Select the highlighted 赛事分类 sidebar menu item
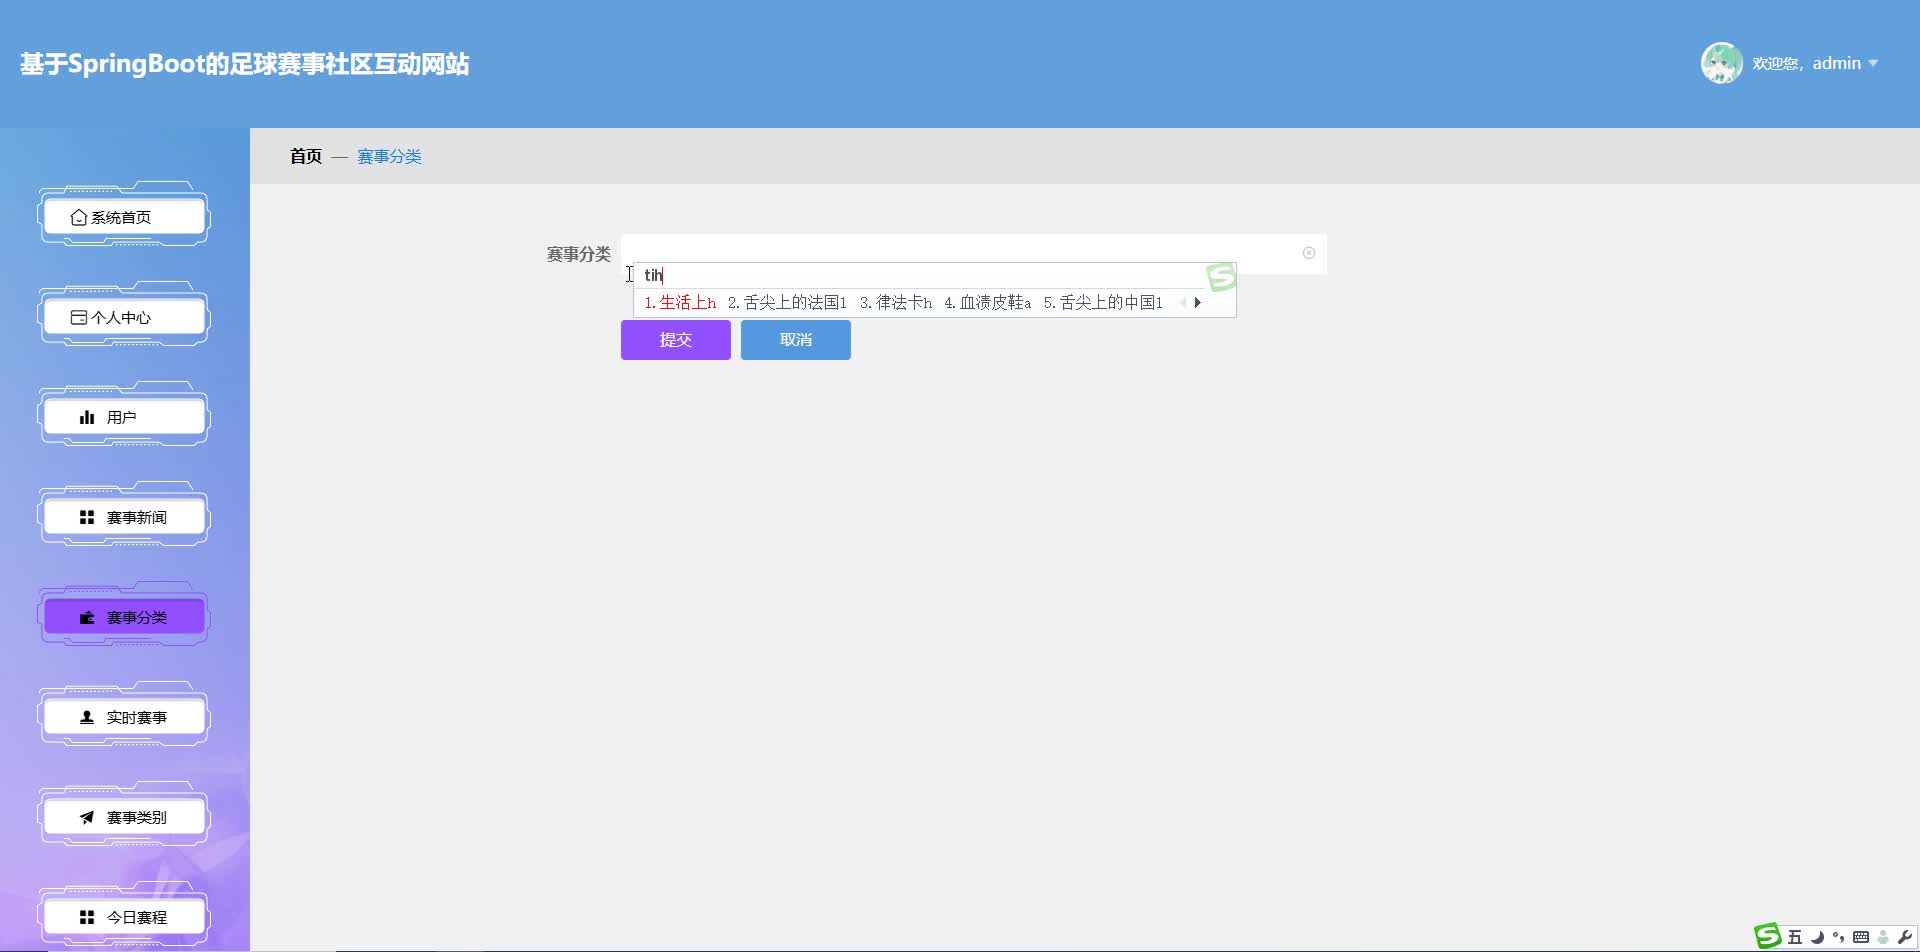Viewport: 1920px width, 952px height. coord(123,616)
